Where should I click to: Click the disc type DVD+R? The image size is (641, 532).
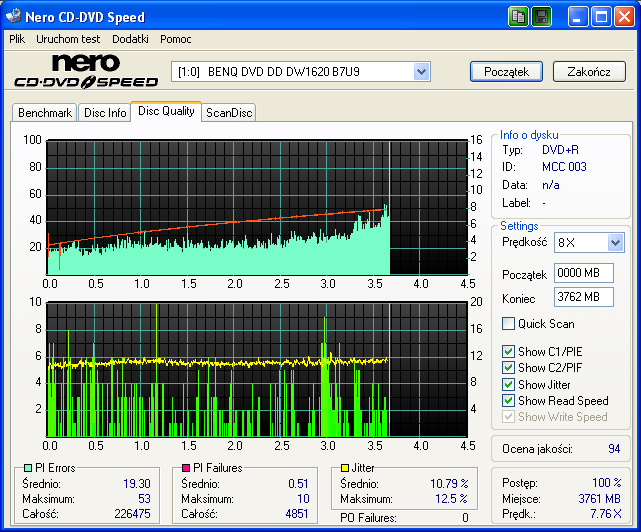click(x=560, y=150)
